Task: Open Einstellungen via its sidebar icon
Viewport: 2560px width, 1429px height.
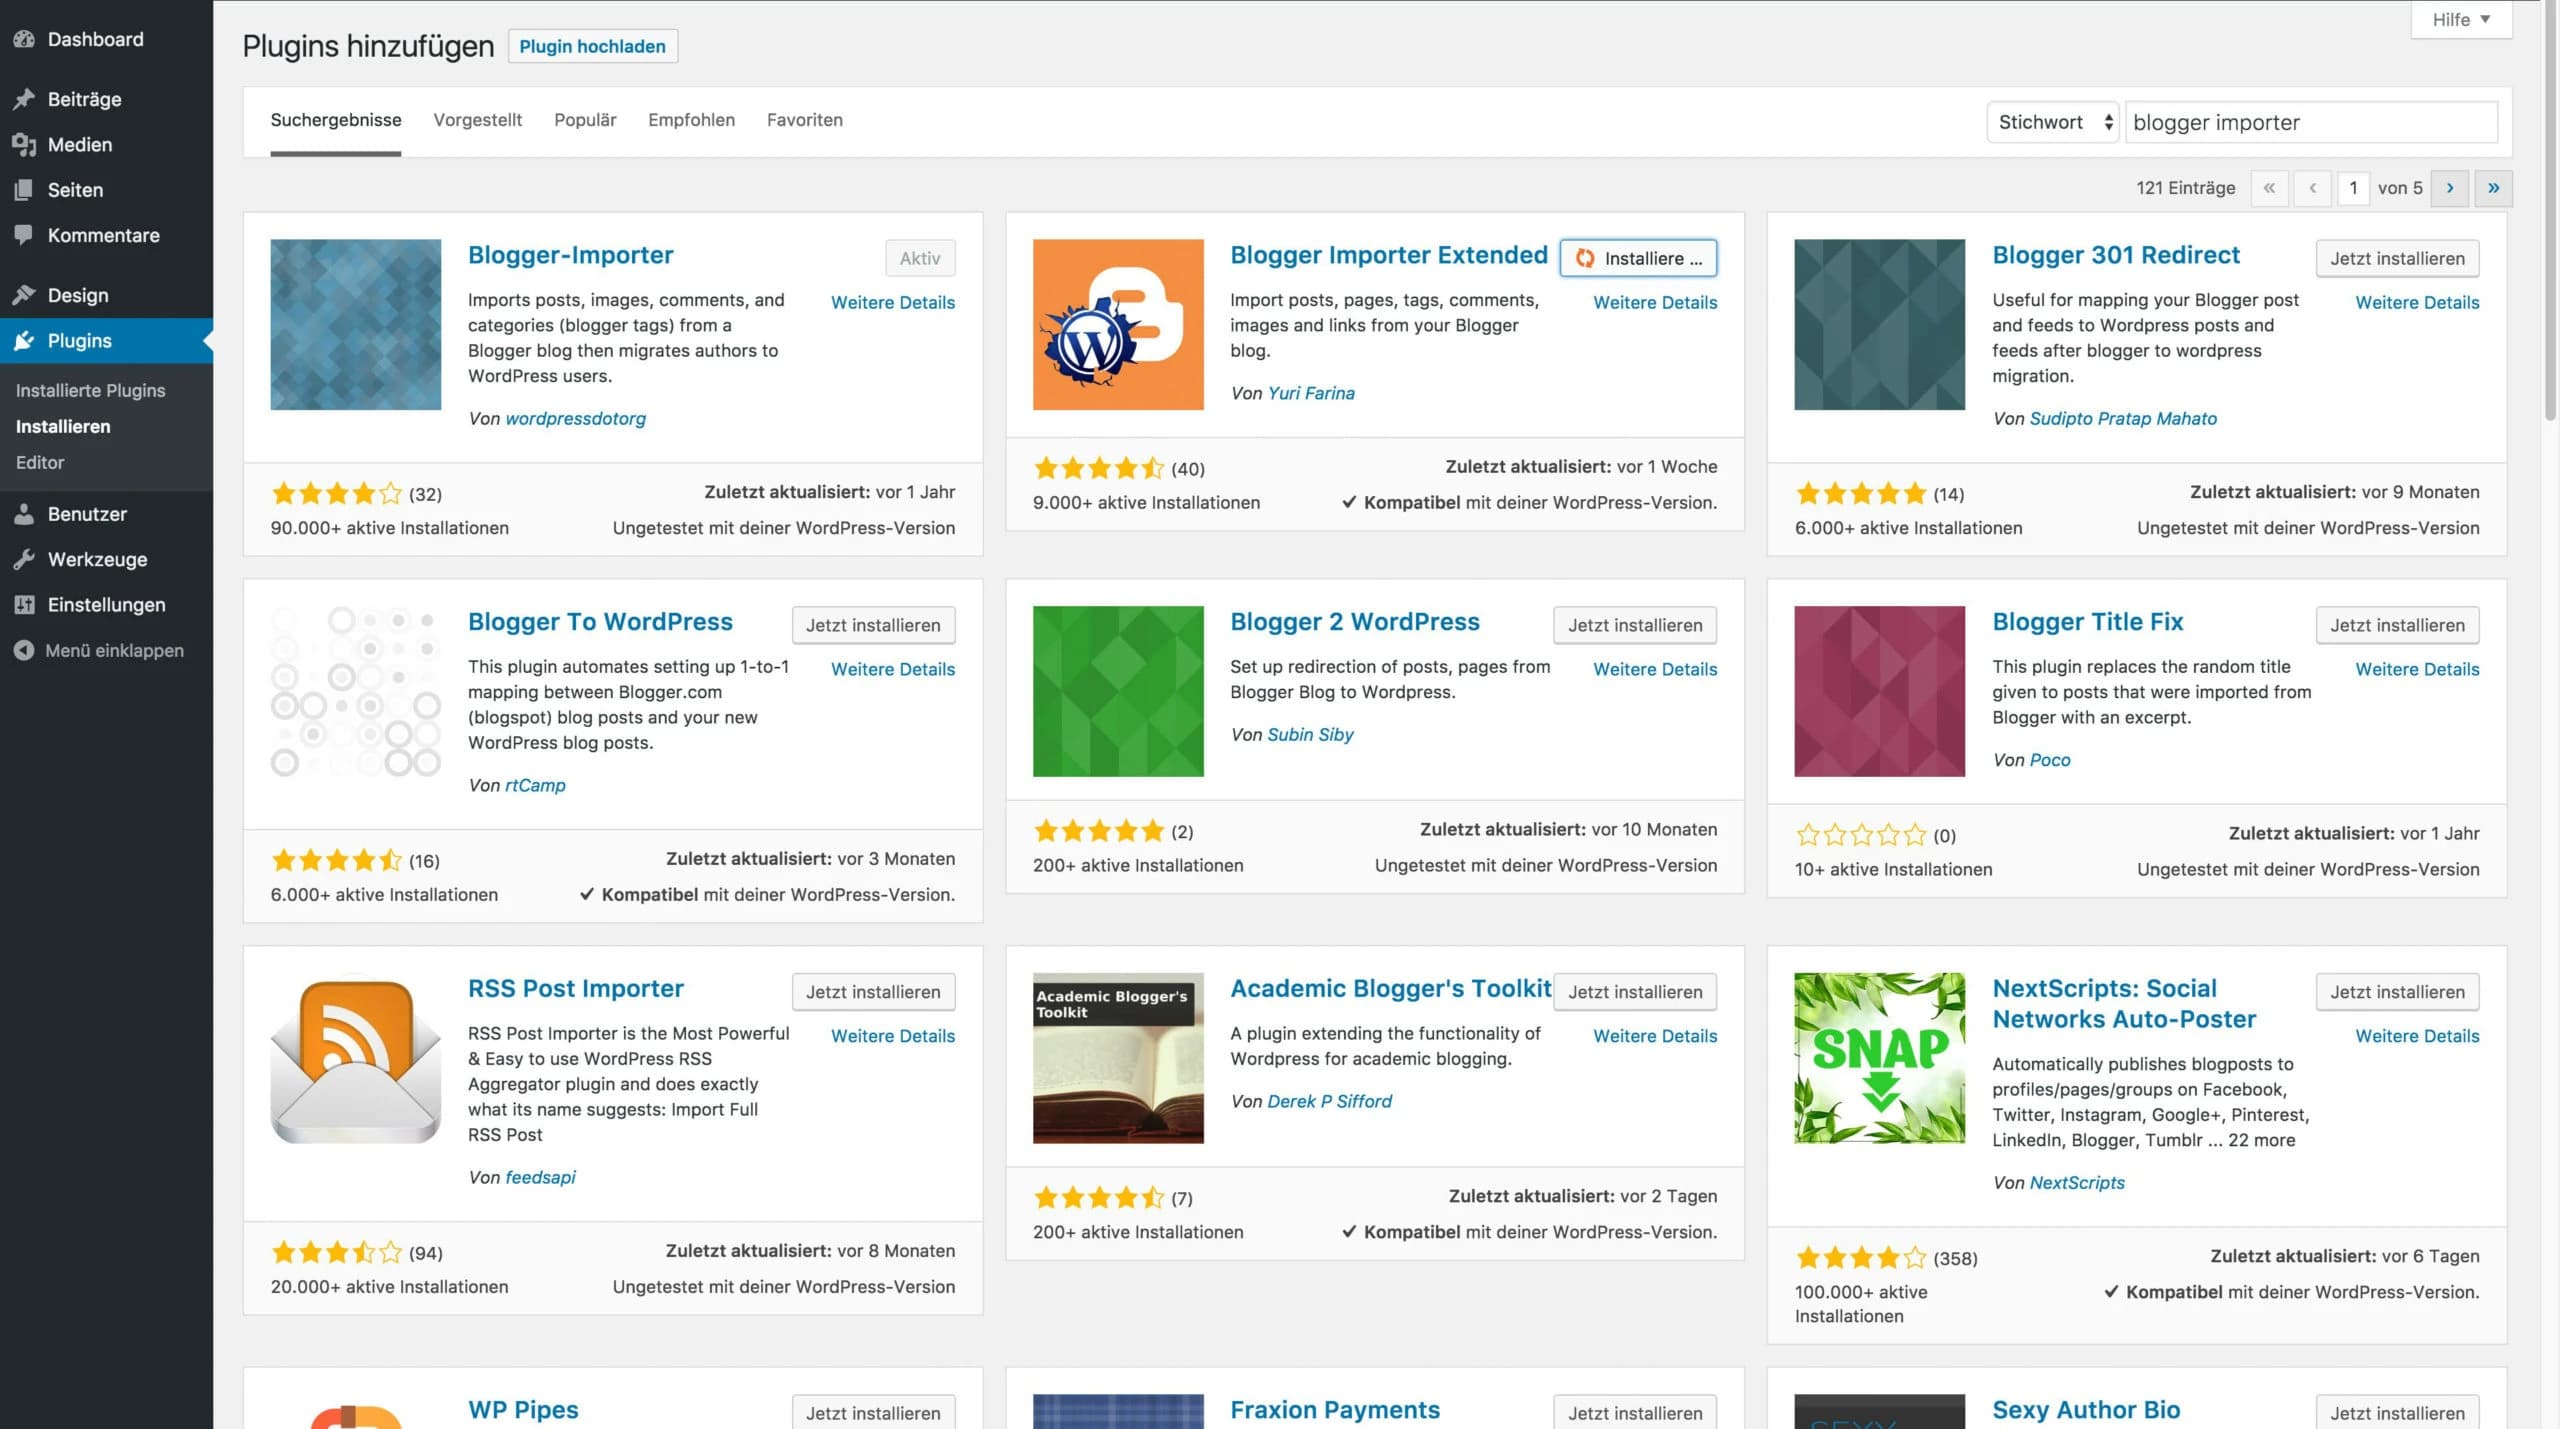Action: (25, 604)
